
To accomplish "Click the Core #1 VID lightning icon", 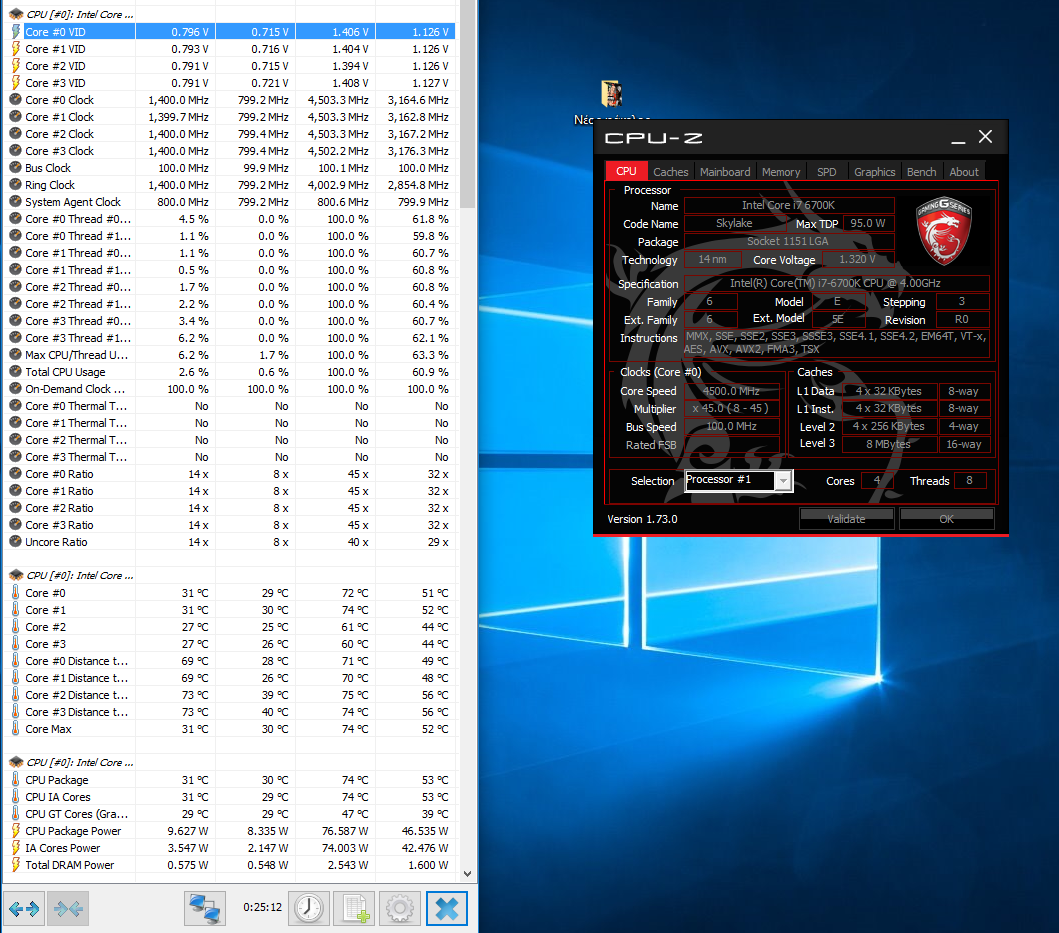I will point(16,49).
